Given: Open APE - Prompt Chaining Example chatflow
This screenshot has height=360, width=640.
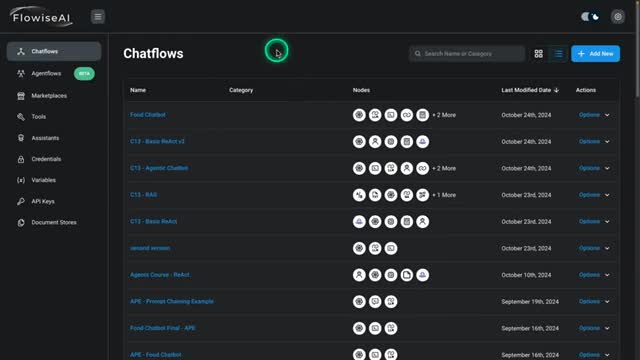Looking at the screenshot, I should pos(172,301).
